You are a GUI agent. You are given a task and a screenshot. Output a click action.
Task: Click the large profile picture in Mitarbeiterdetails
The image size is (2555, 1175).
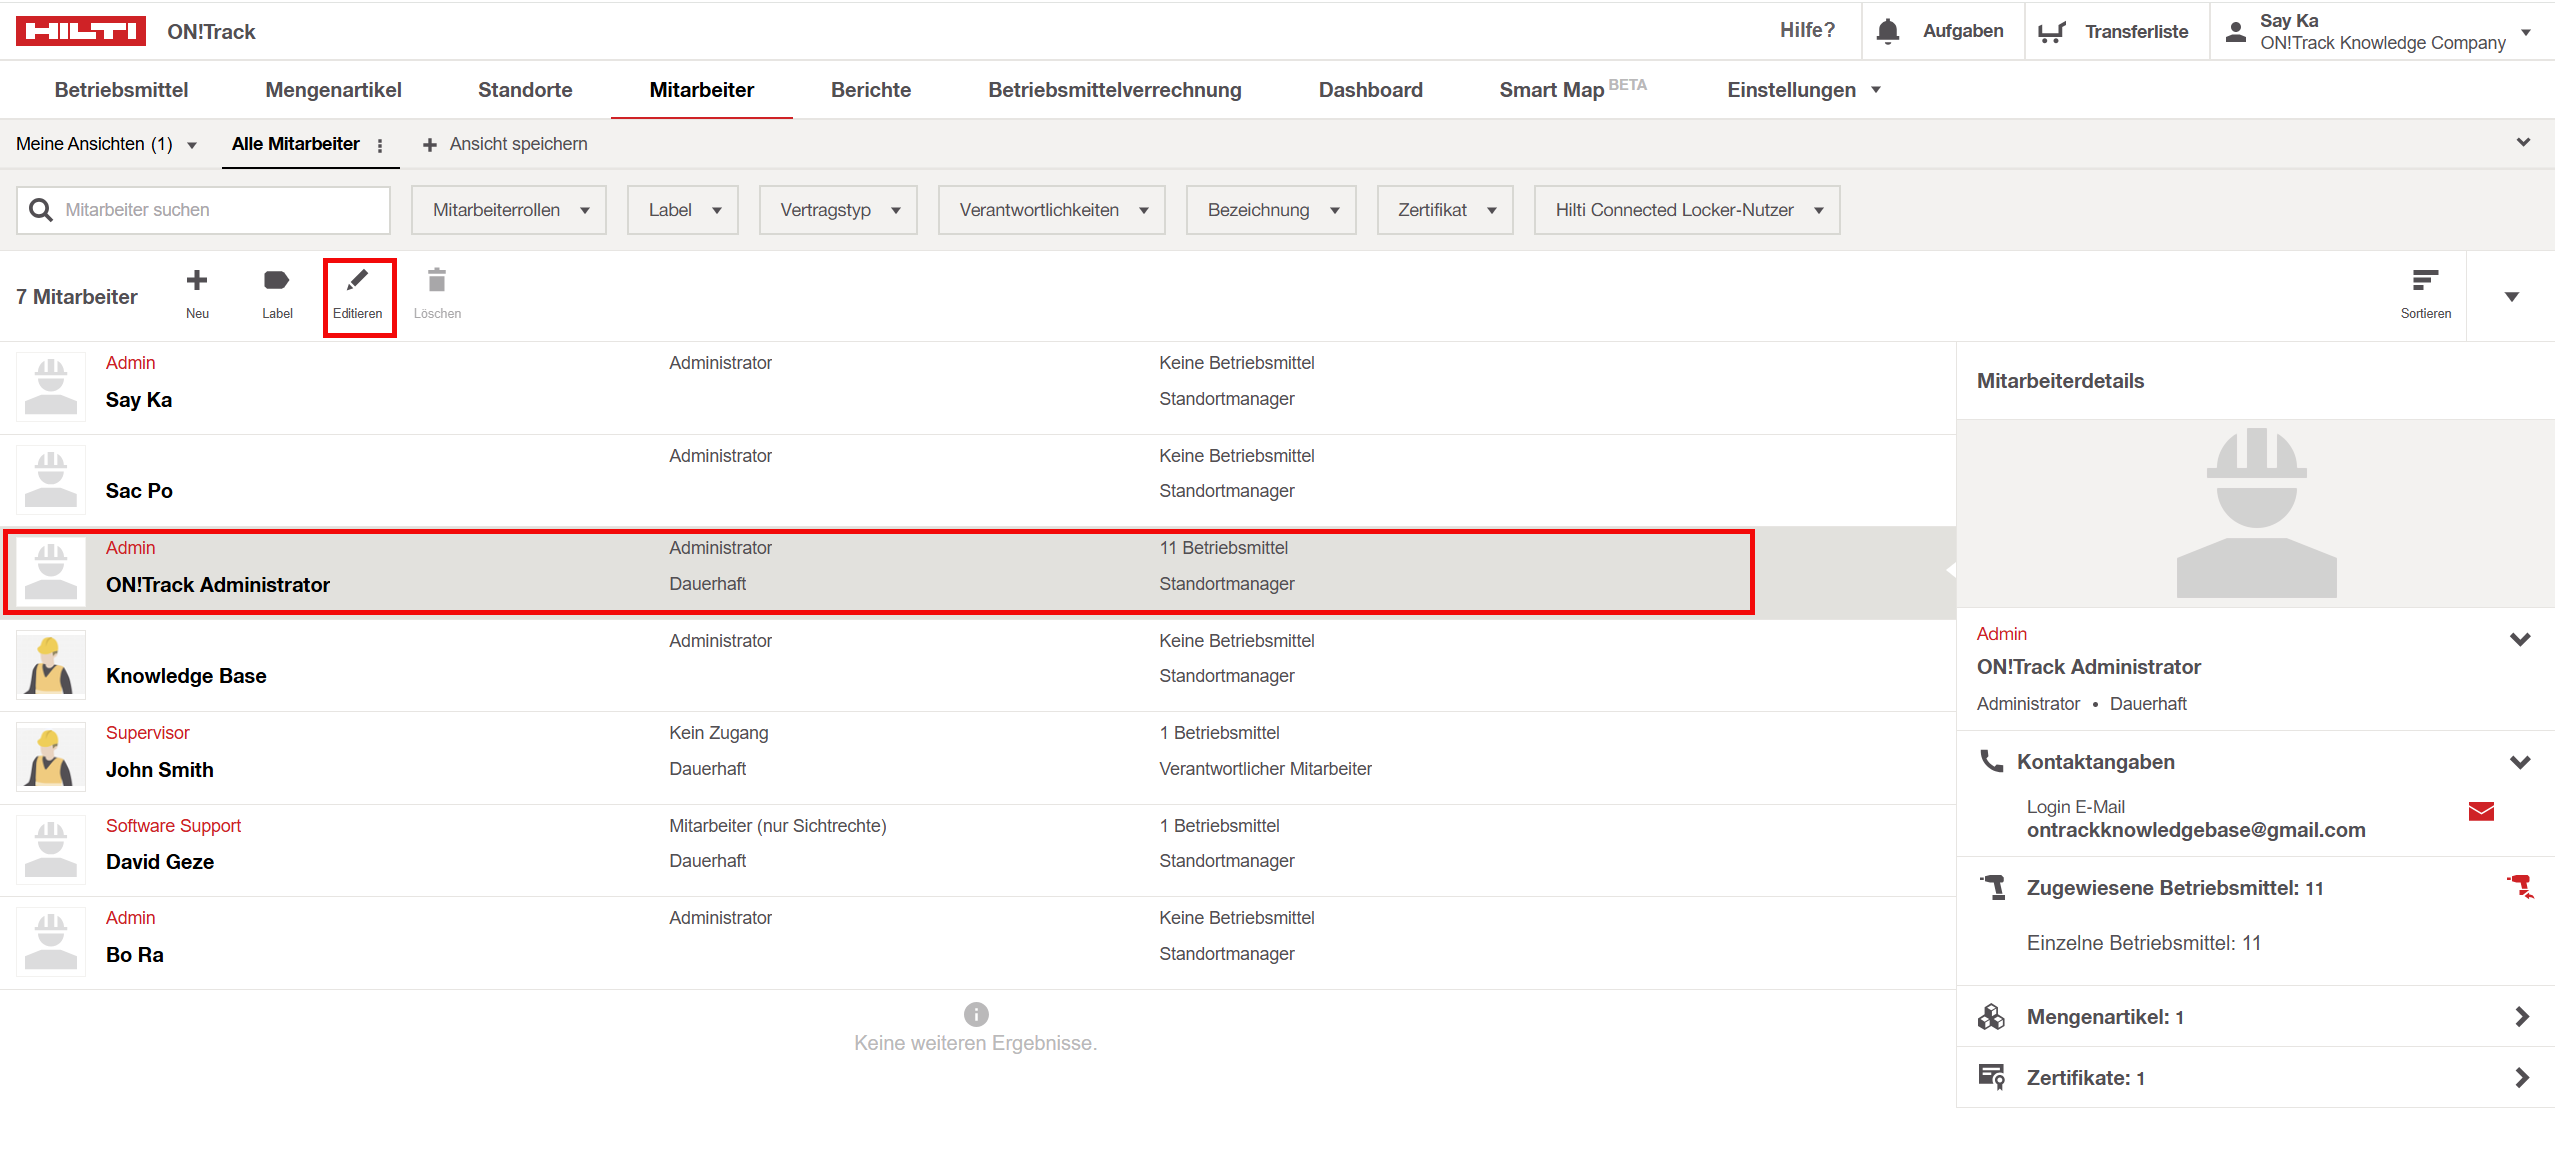coord(2256,513)
